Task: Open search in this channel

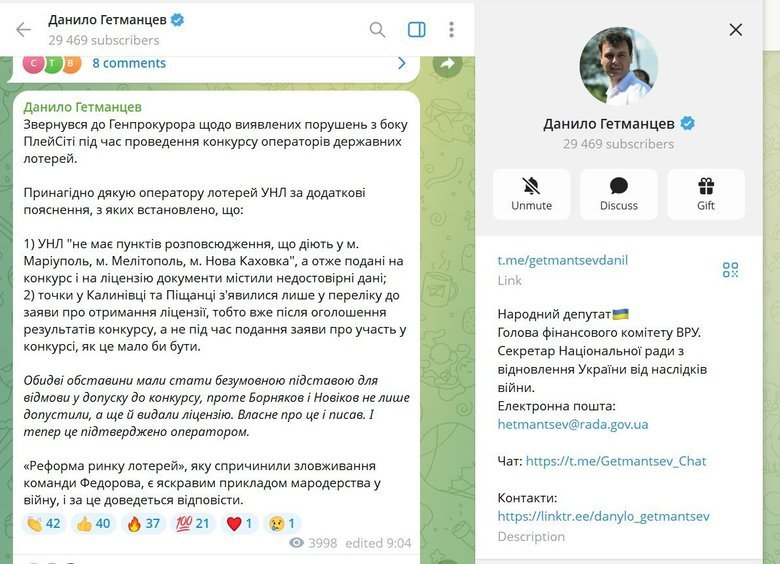Action: tap(377, 30)
